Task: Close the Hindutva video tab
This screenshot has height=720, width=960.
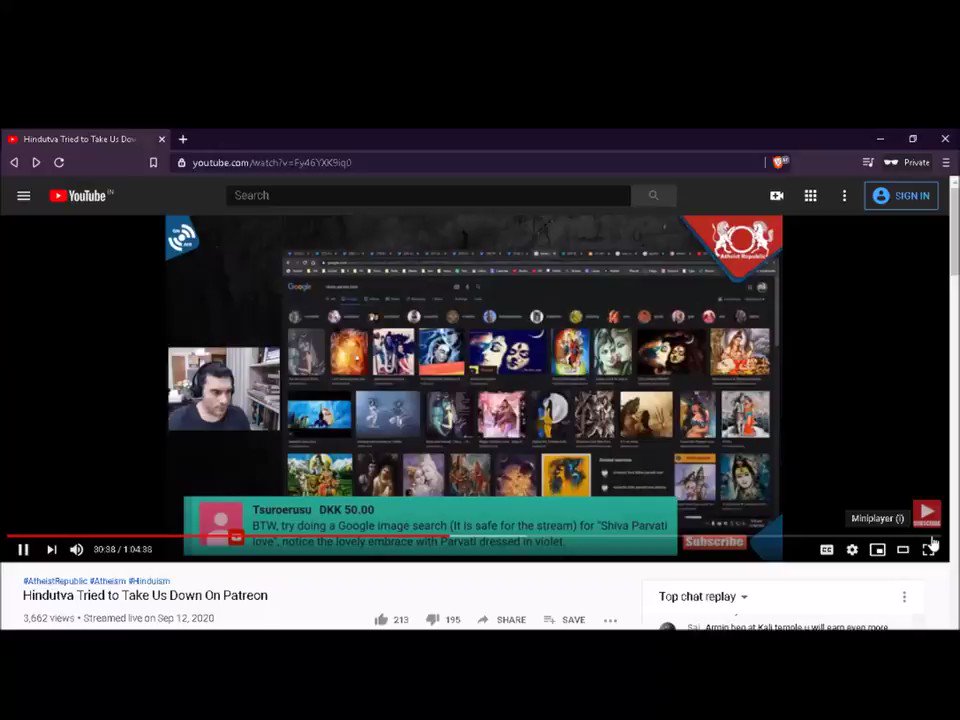Action: 162,139
